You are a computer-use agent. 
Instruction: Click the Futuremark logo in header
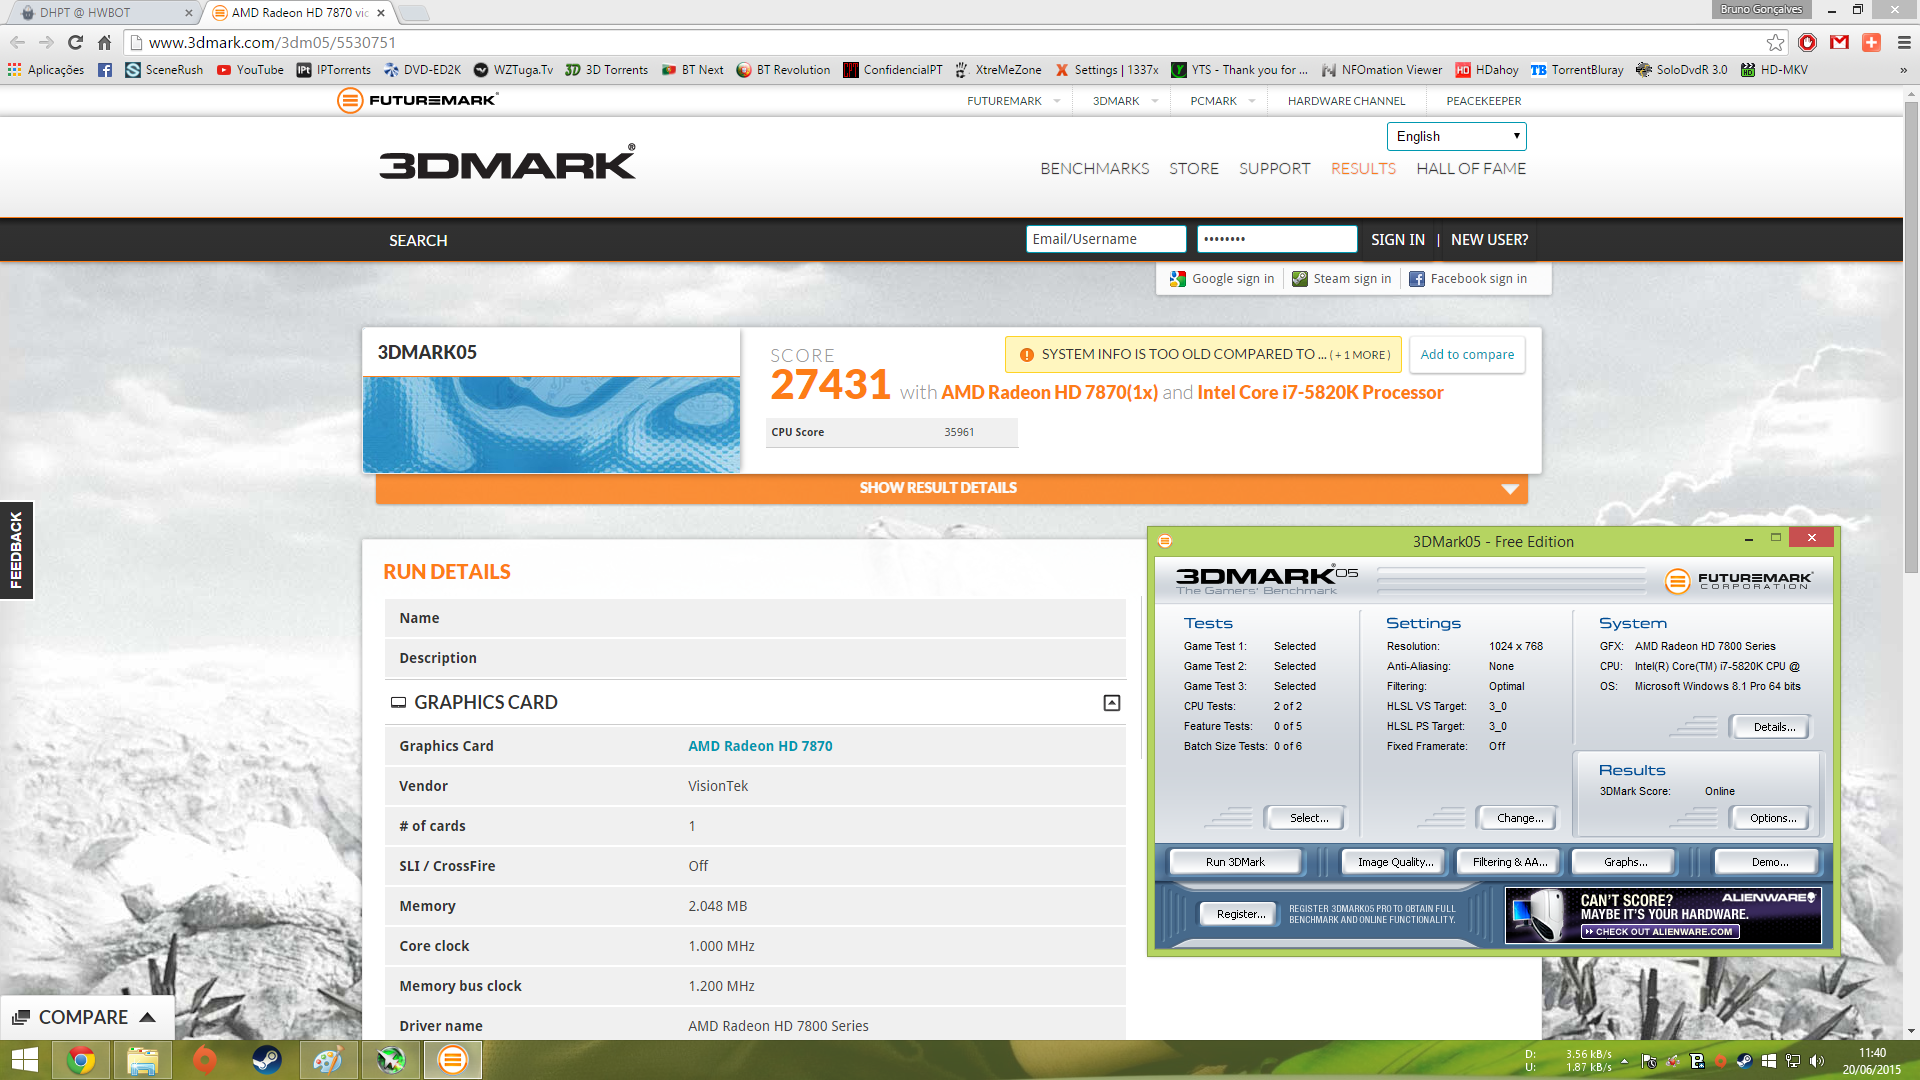point(417,100)
